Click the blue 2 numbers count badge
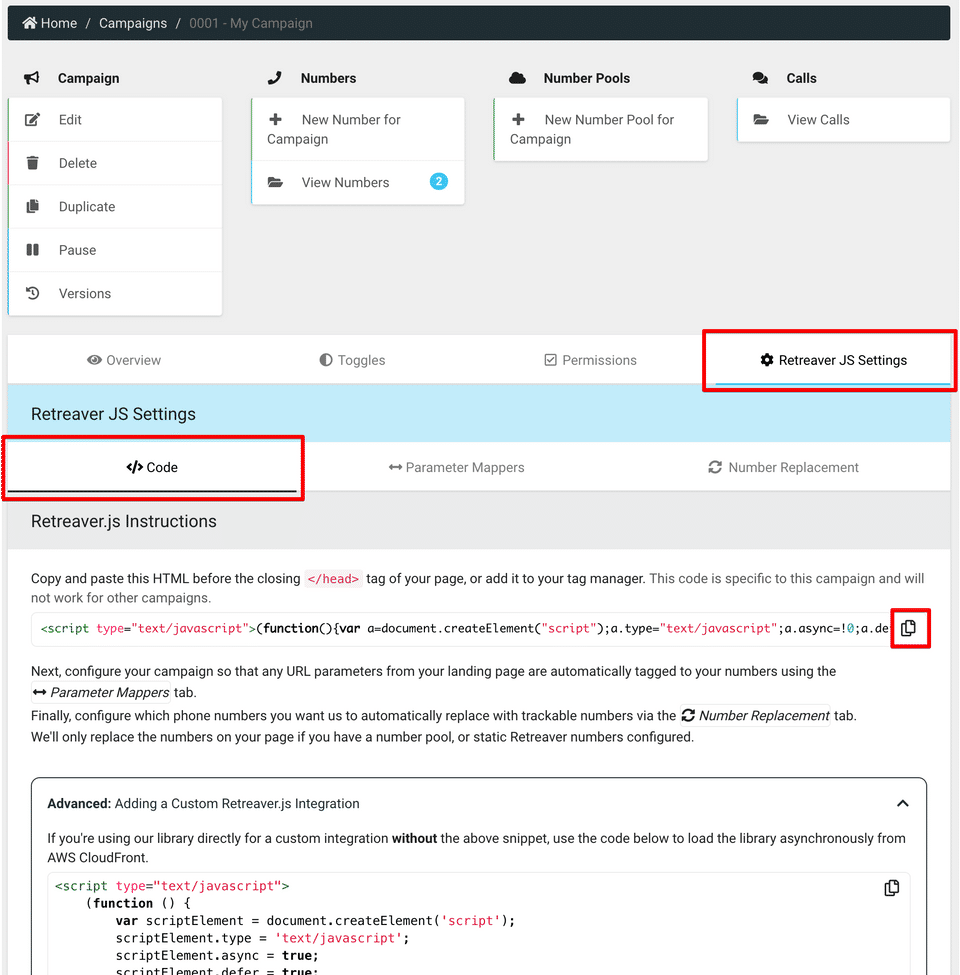 (x=439, y=182)
